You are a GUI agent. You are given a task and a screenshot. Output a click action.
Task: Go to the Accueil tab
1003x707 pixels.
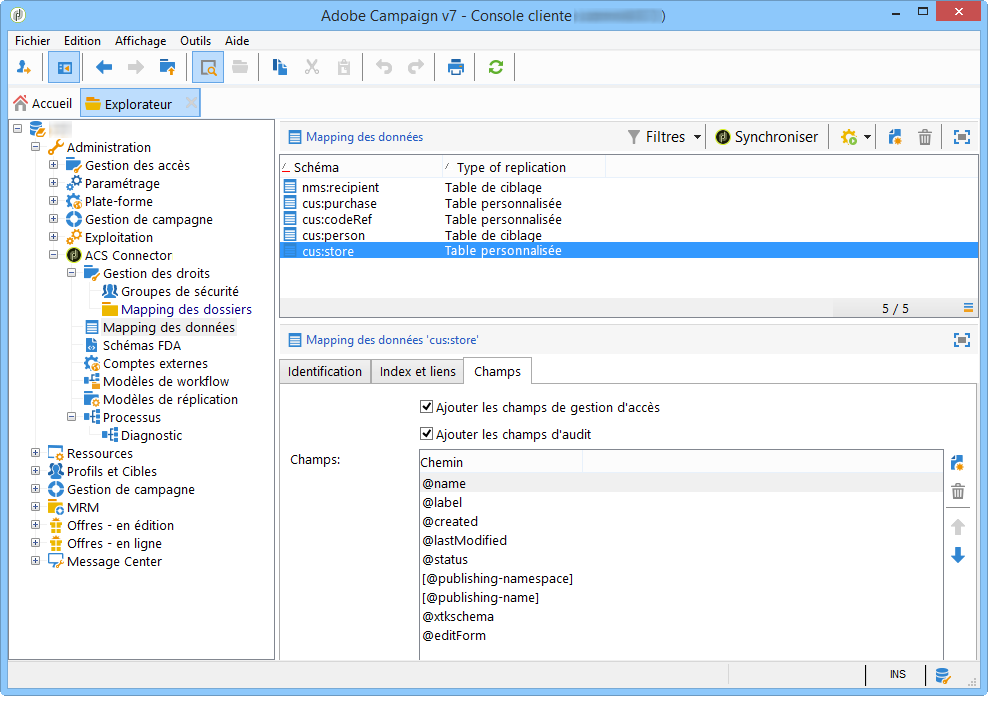click(x=43, y=104)
